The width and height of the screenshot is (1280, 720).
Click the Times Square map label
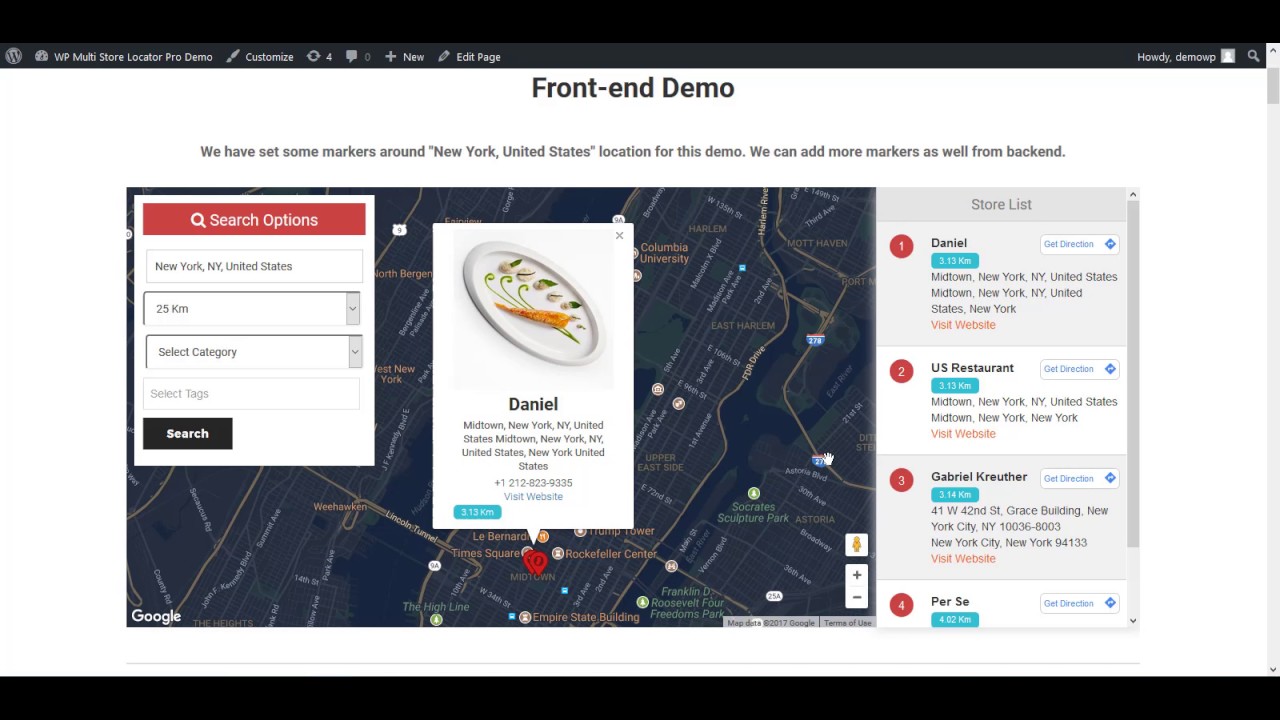[486, 553]
